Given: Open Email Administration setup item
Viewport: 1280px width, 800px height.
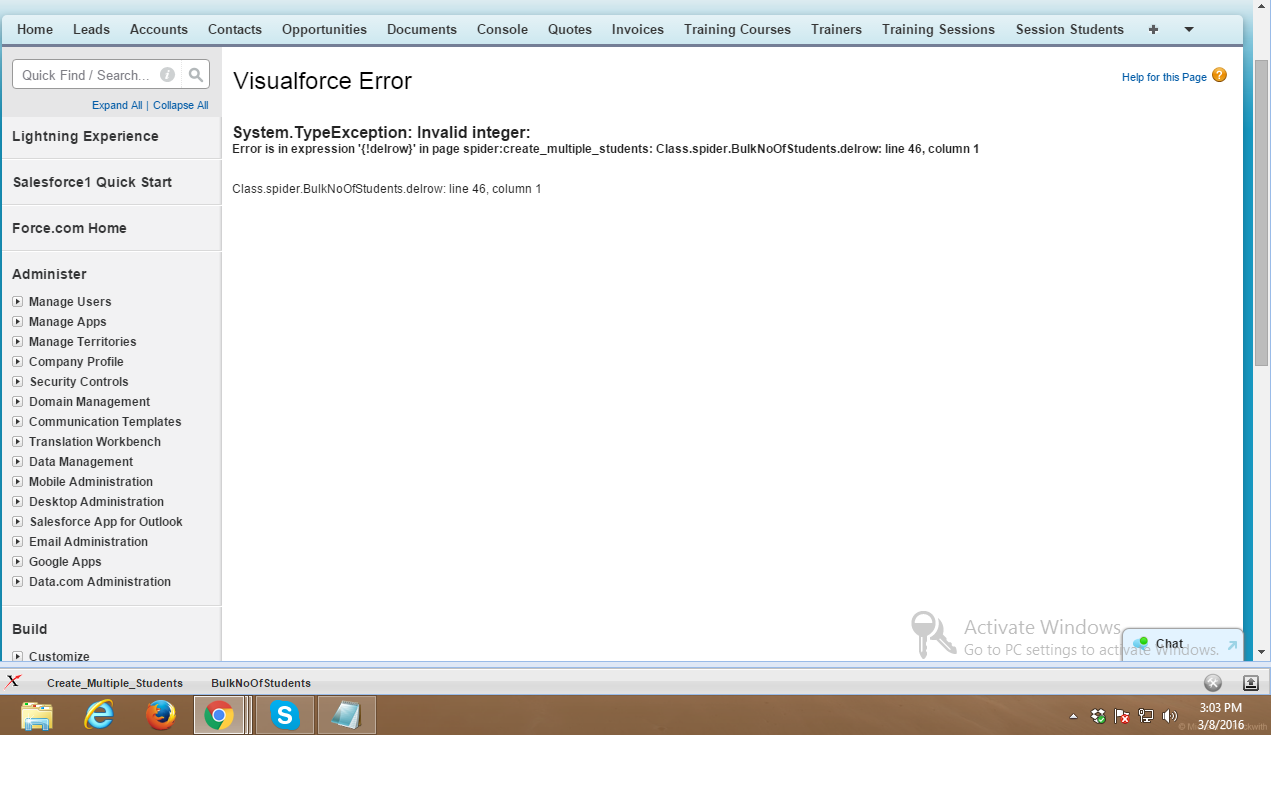Looking at the screenshot, I should (x=88, y=541).
